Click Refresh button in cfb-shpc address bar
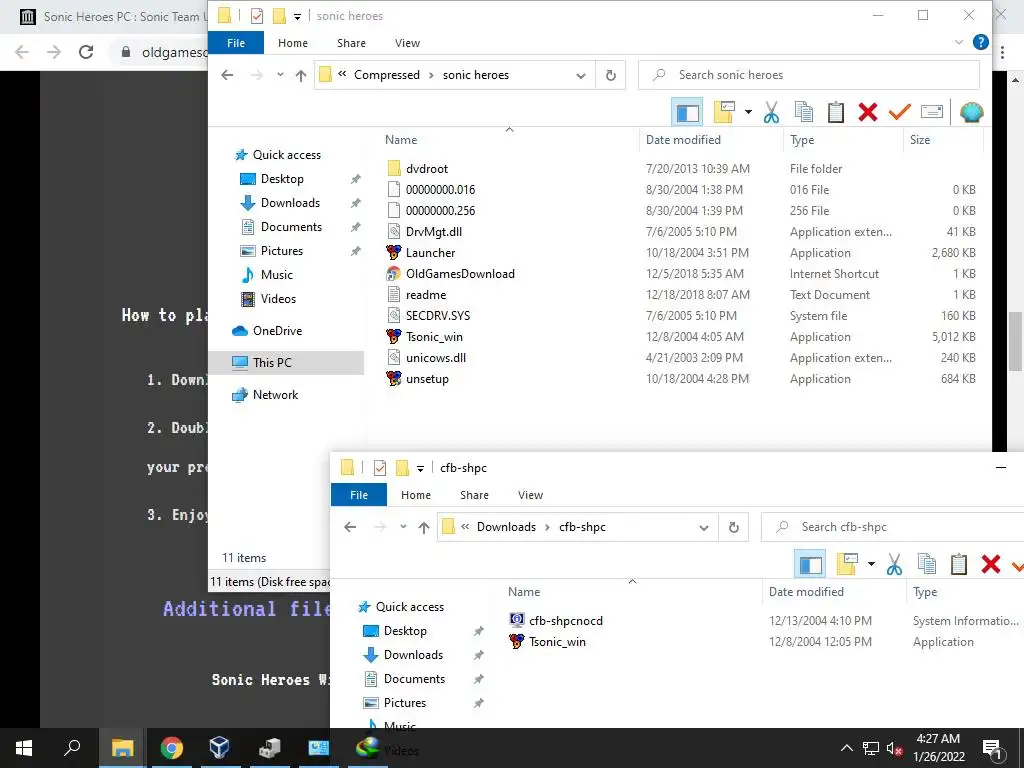This screenshot has width=1024, height=768. 733,527
